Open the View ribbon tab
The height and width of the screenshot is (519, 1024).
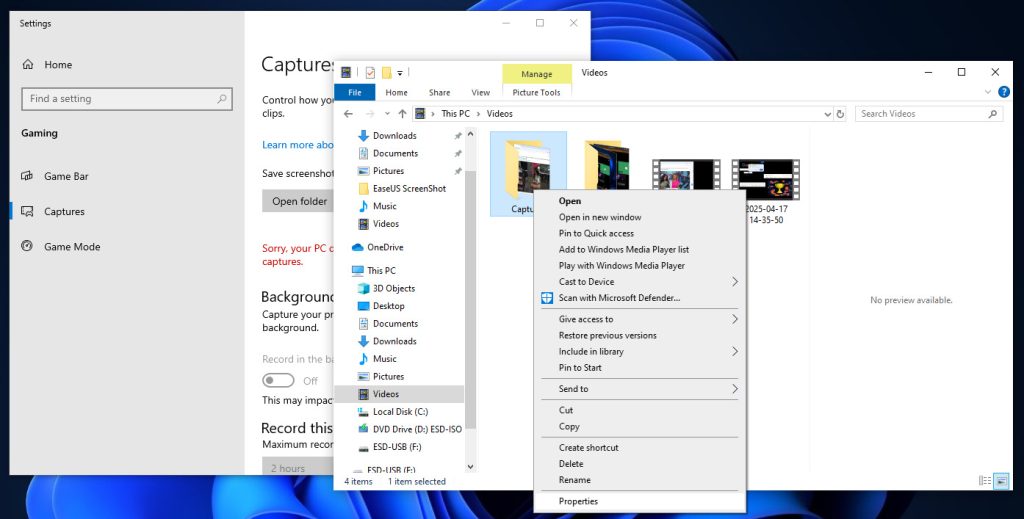click(481, 93)
